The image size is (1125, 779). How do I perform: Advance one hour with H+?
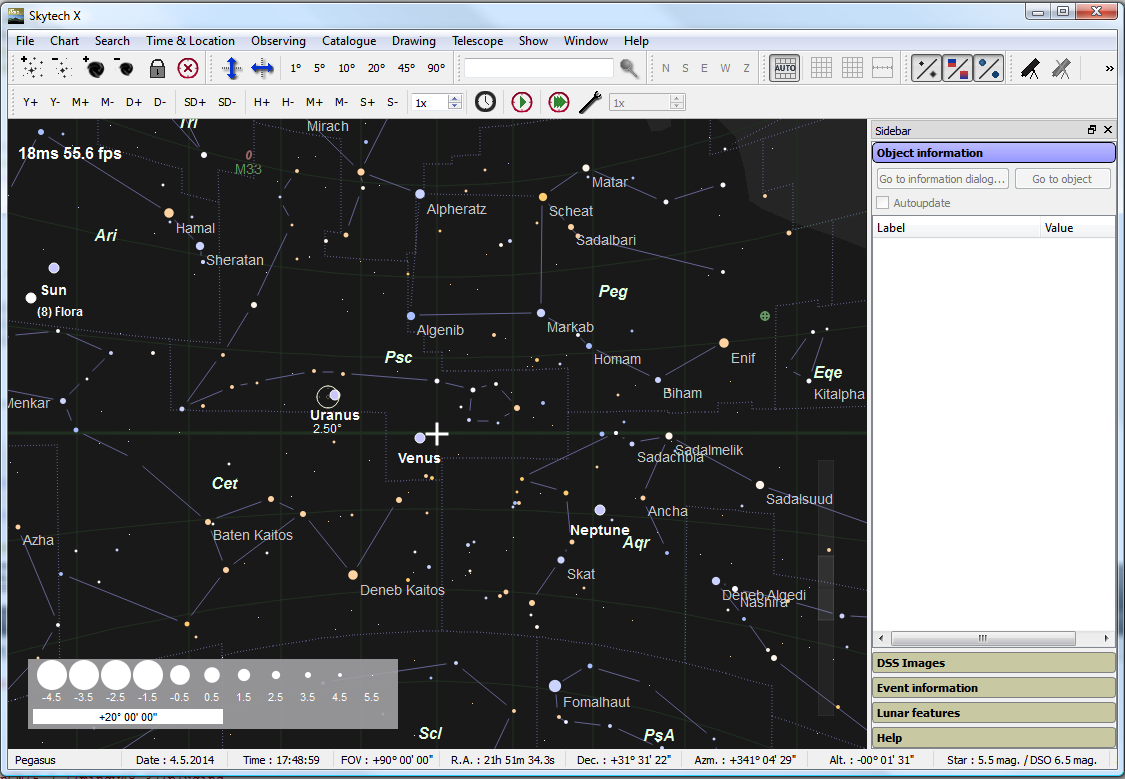point(261,102)
